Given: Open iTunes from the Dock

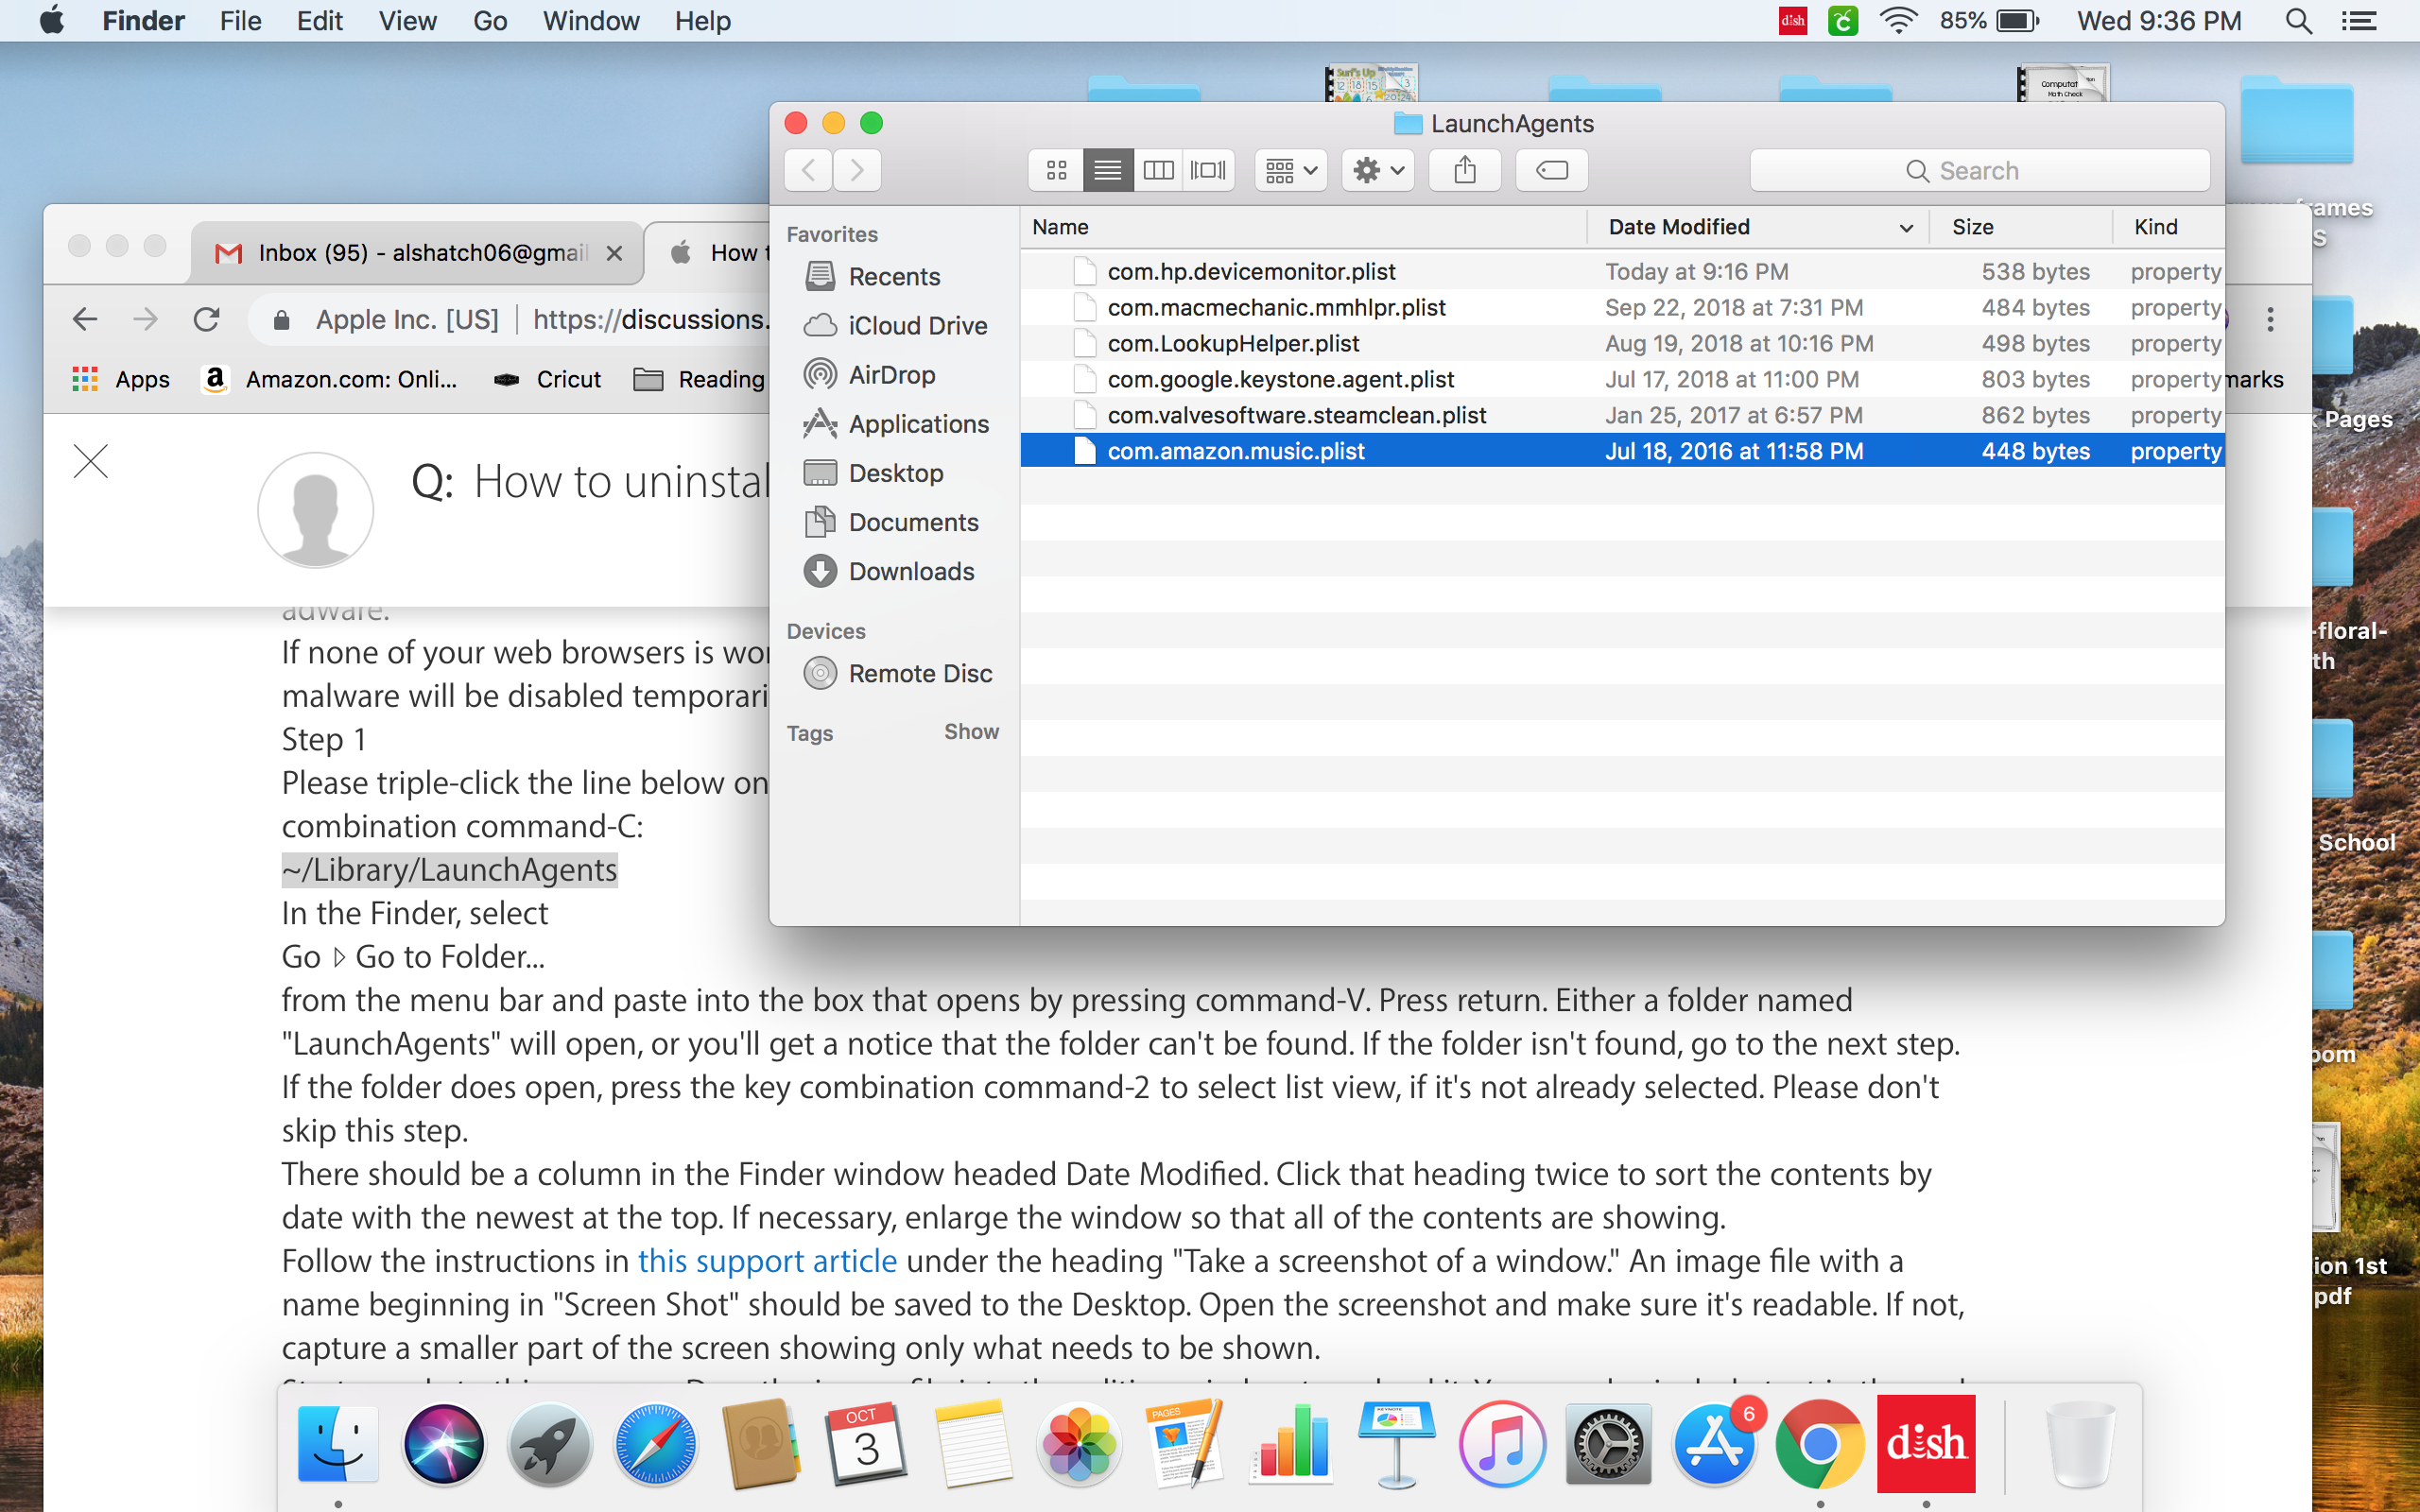Looking at the screenshot, I should tap(1501, 1445).
